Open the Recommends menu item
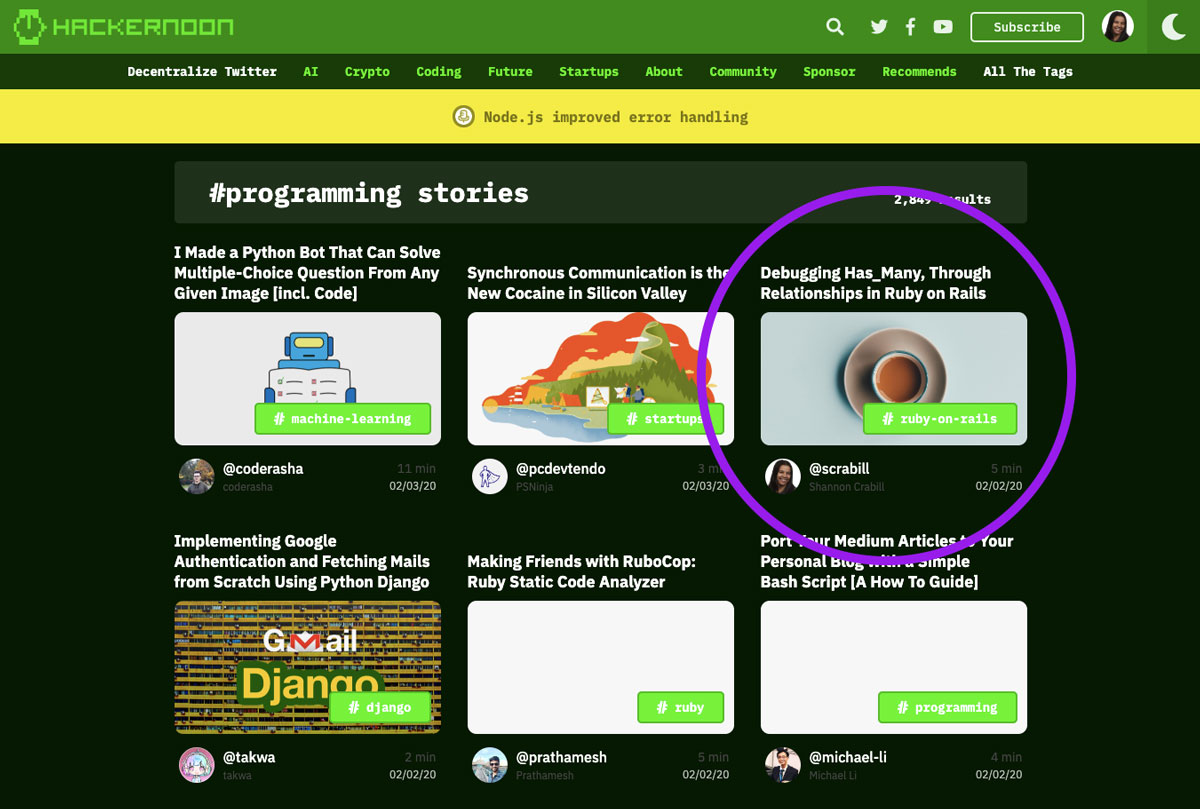 pyautogui.click(x=919, y=71)
